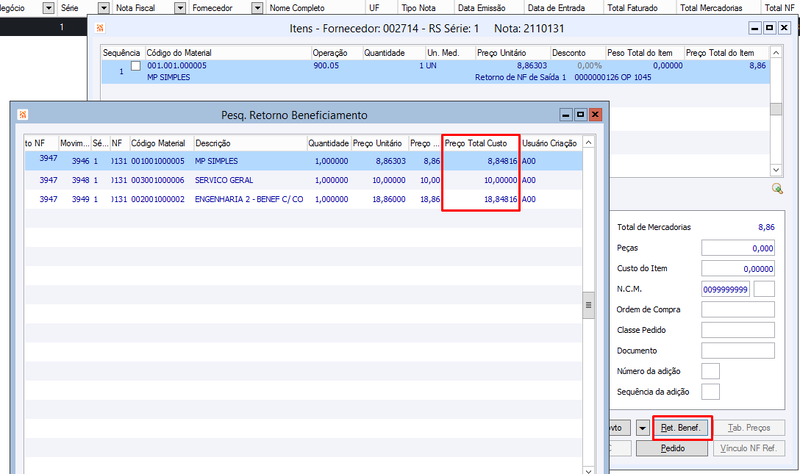Viewport: 800px width, 474px height.
Task: Click the app icon of Pesq. Retorno Beneficiamento window
Action: [x=22, y=115]
